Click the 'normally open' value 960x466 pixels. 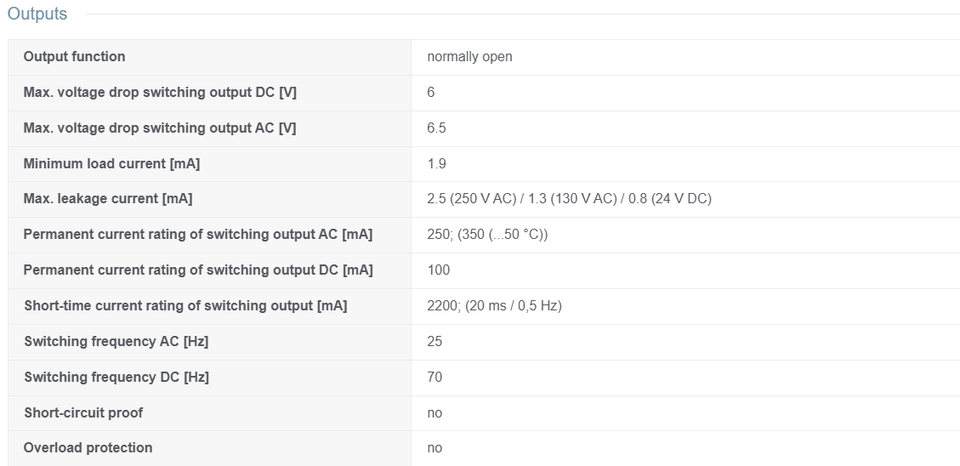pyautogui.click(x=470, y=56)
